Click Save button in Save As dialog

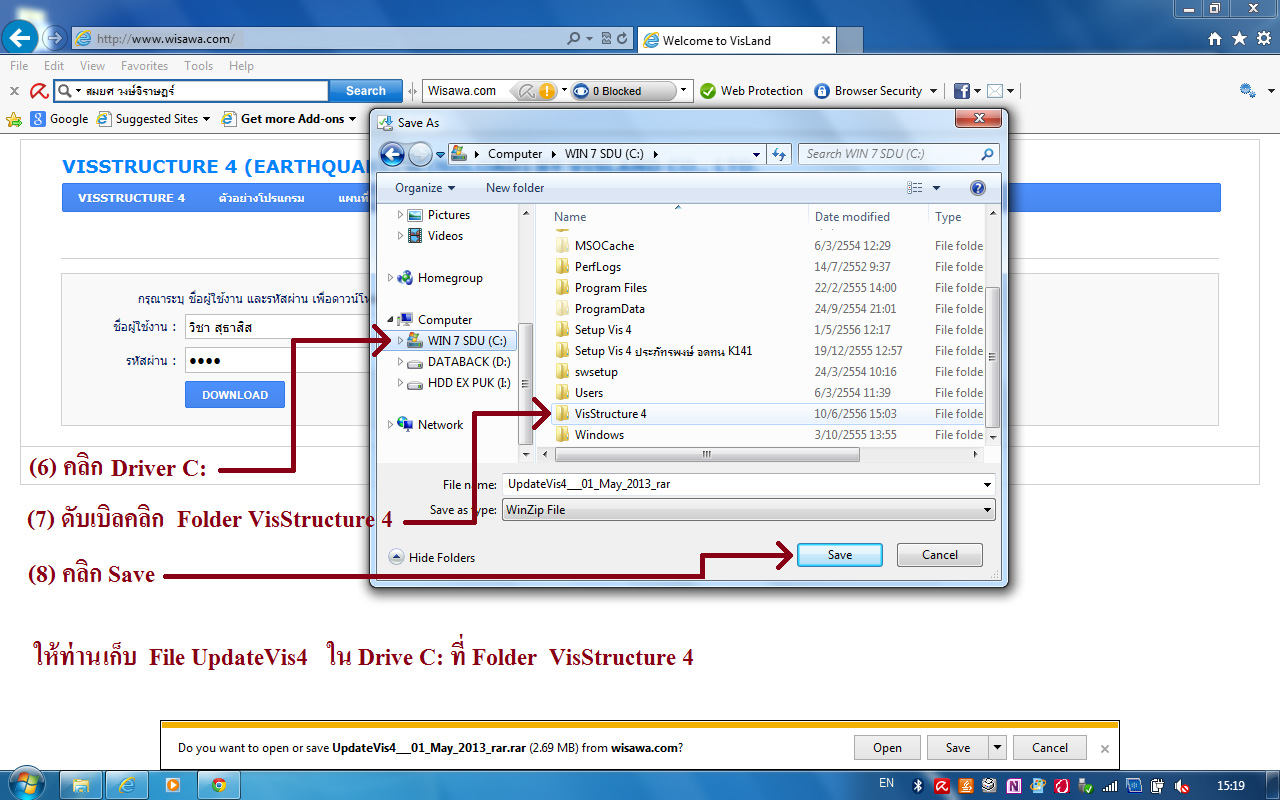click(840, 555)
